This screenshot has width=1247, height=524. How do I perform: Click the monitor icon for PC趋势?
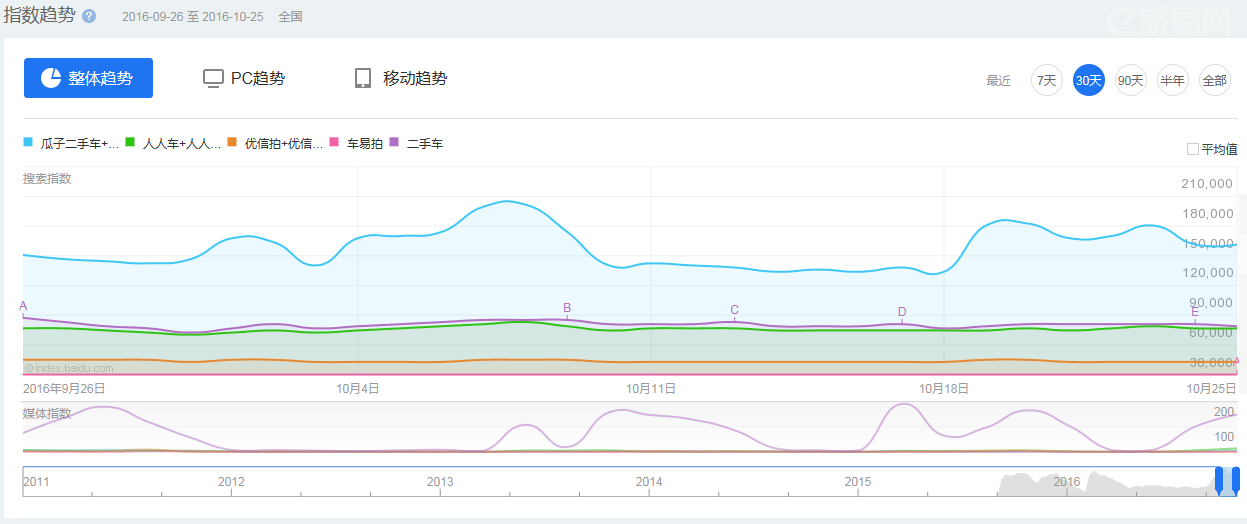click(x=212, y=79)
